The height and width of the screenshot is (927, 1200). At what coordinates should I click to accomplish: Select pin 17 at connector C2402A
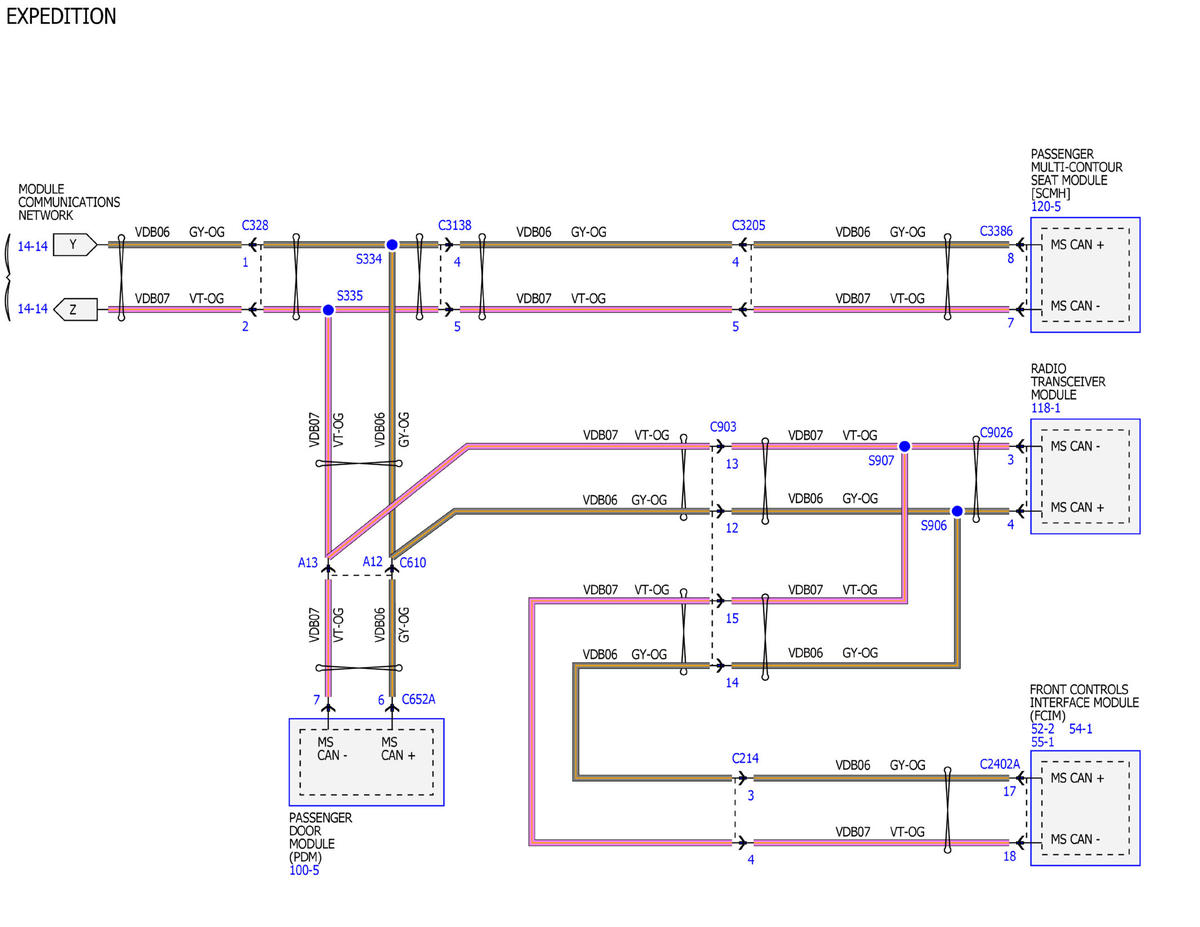coord(1010,792)
